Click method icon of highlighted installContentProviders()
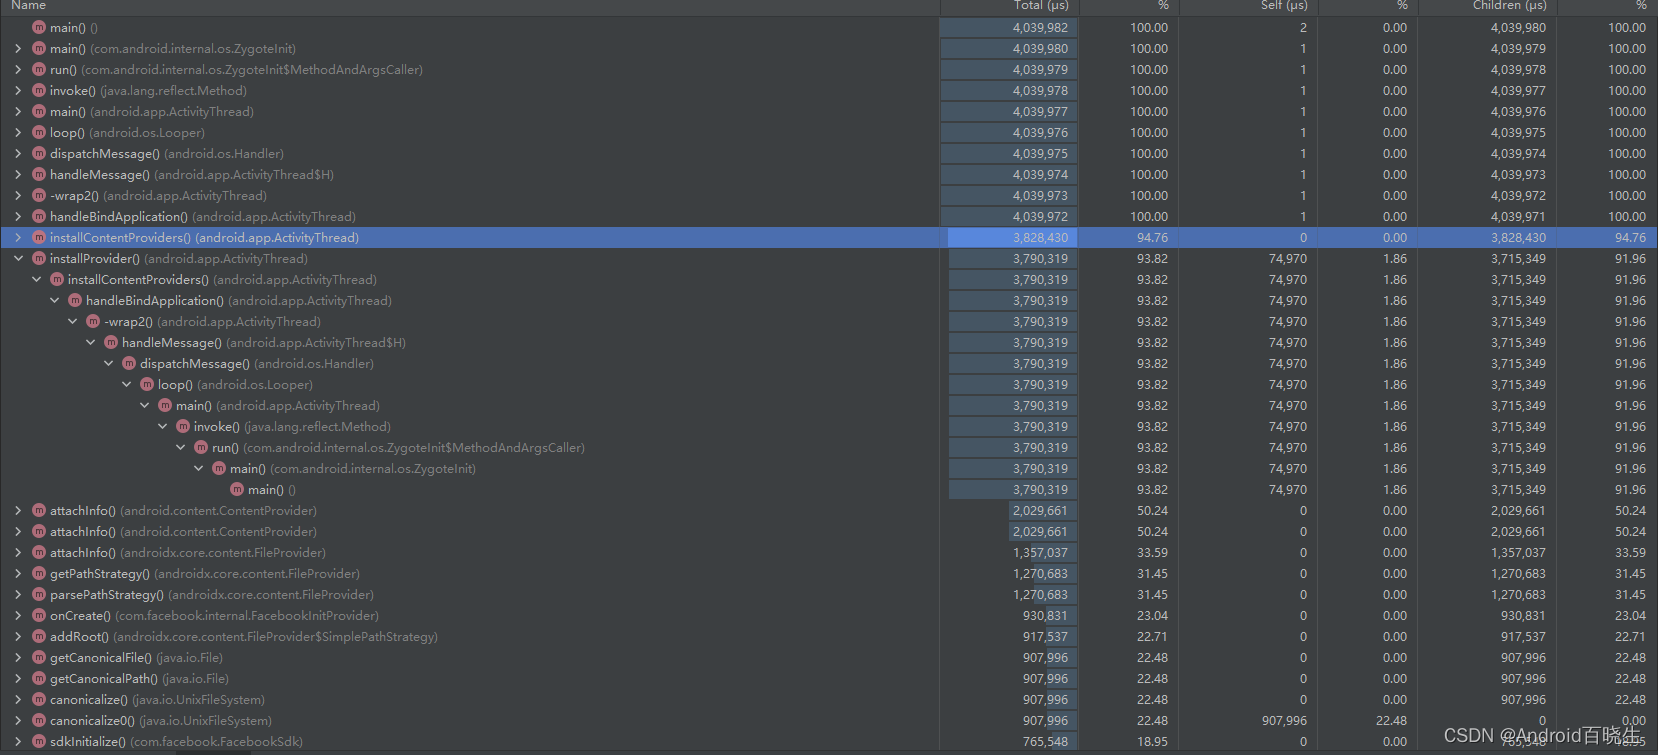This screenshot has width=1658, height=755. coord(39,237)
